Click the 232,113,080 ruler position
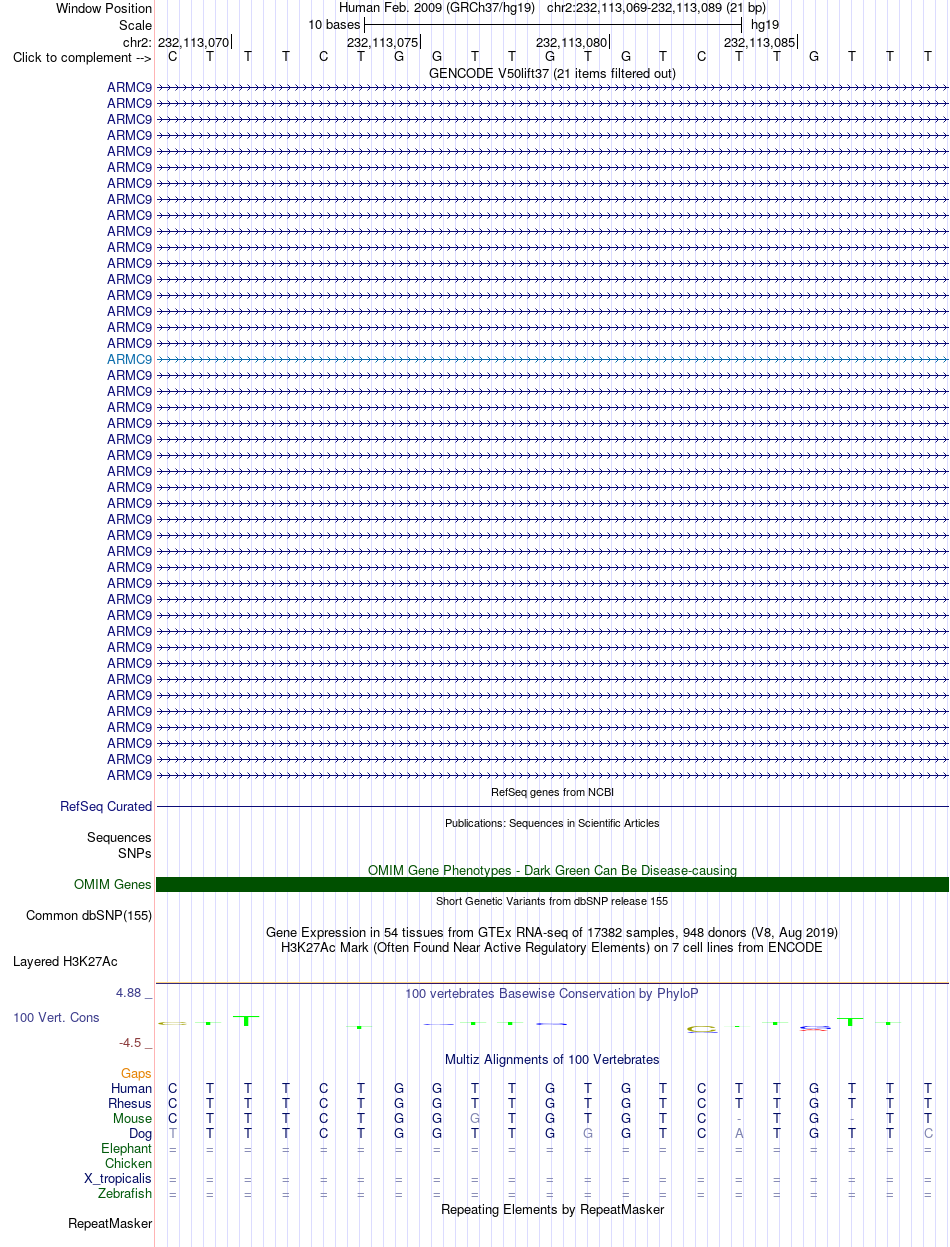950x1247 pixels. (572, 42)
